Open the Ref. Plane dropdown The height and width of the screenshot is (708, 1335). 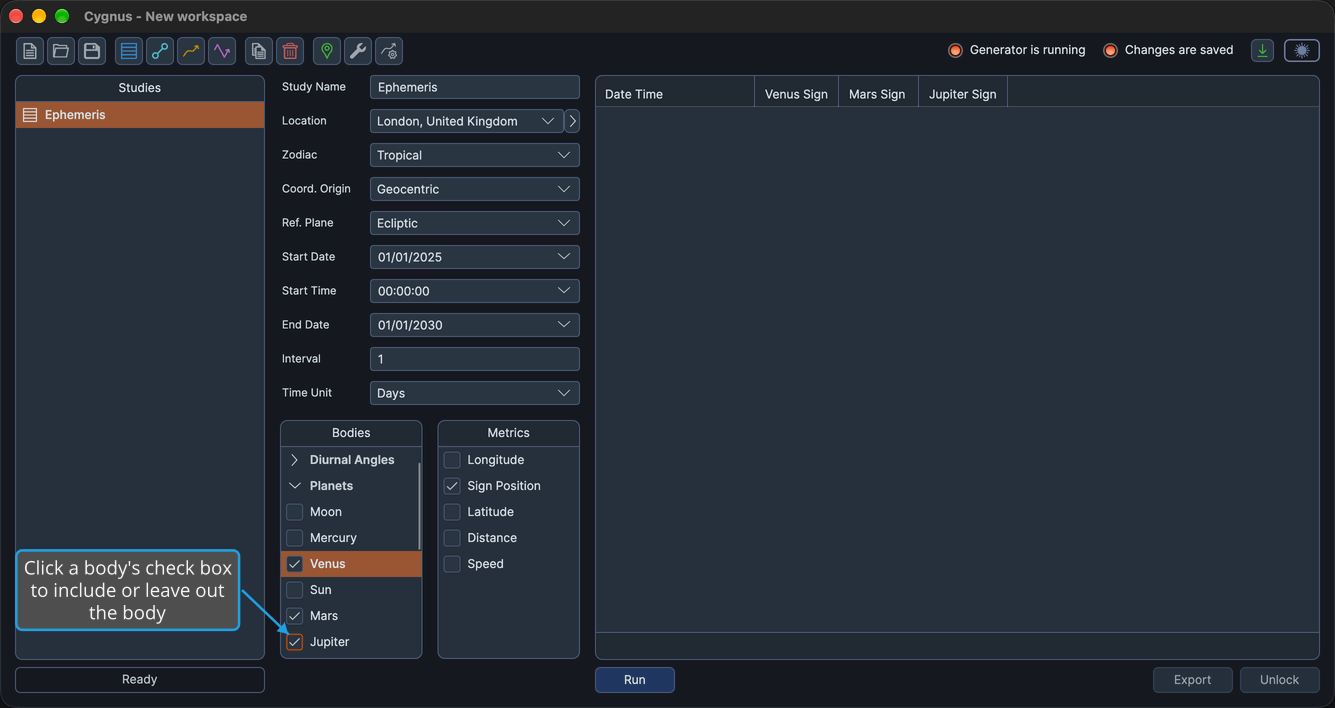pyautogui.click(x=475, y=223)
